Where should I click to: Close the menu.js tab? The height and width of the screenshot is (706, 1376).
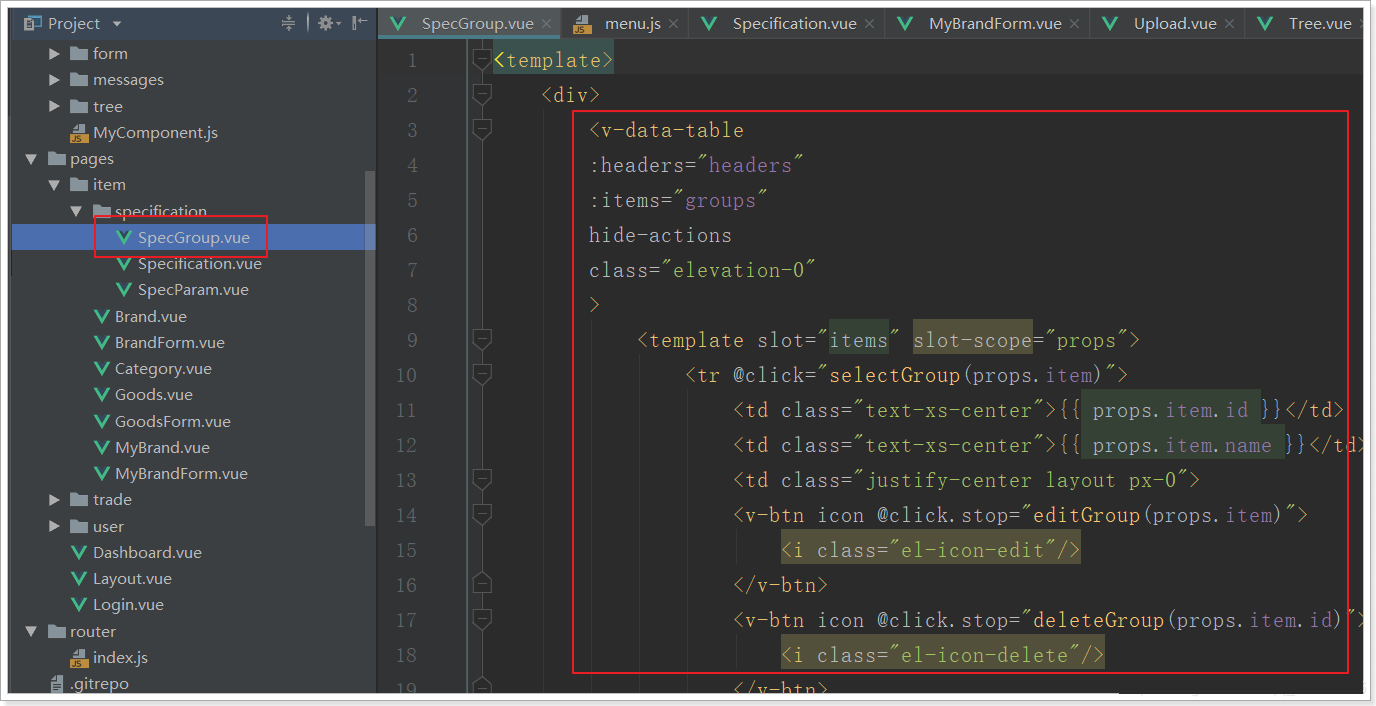coord(673,24)
